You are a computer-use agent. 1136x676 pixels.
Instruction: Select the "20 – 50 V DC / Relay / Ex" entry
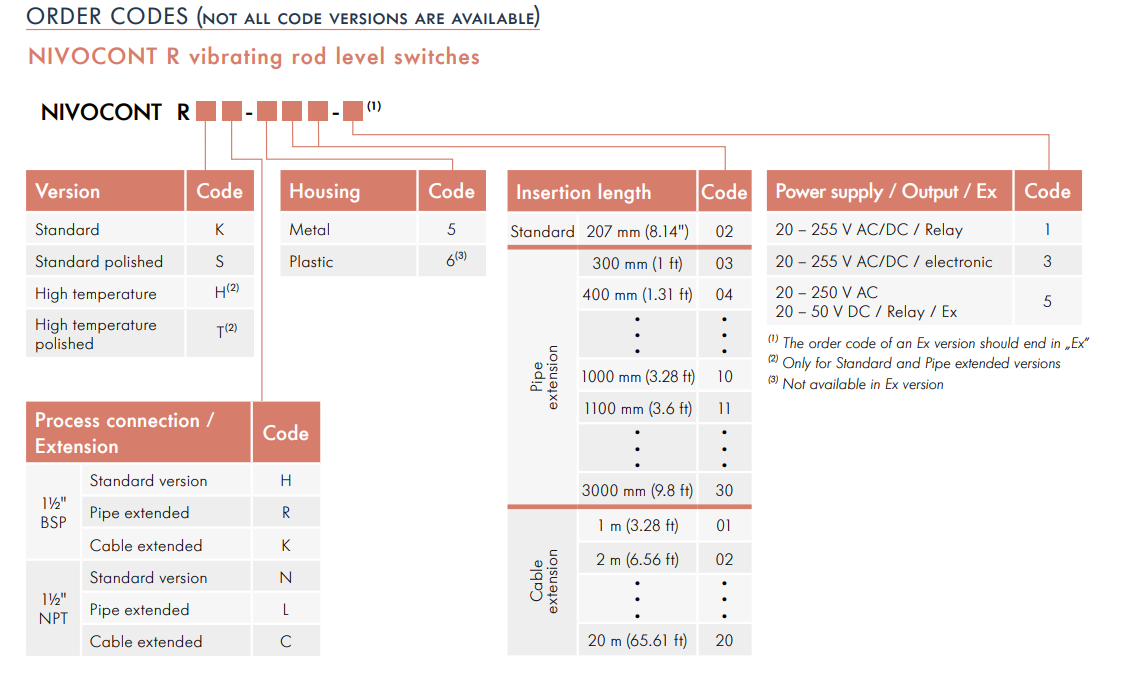(866, 312)
